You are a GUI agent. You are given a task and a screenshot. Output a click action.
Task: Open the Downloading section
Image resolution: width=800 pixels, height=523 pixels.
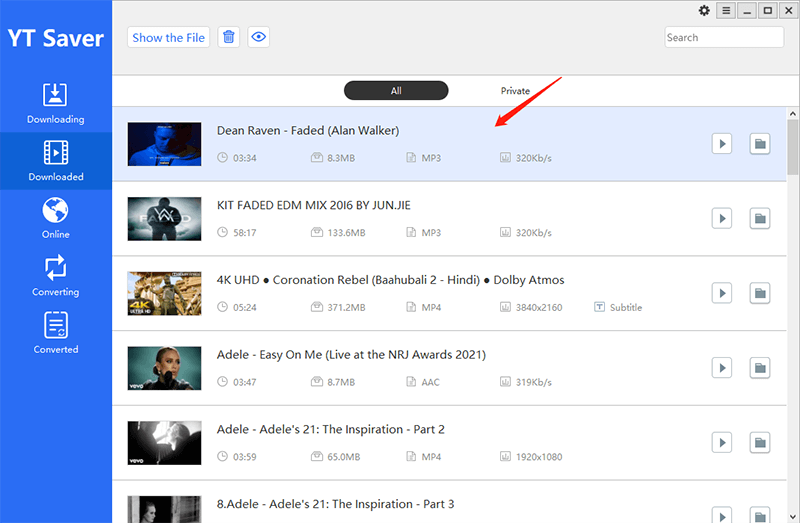click(56, 104)
